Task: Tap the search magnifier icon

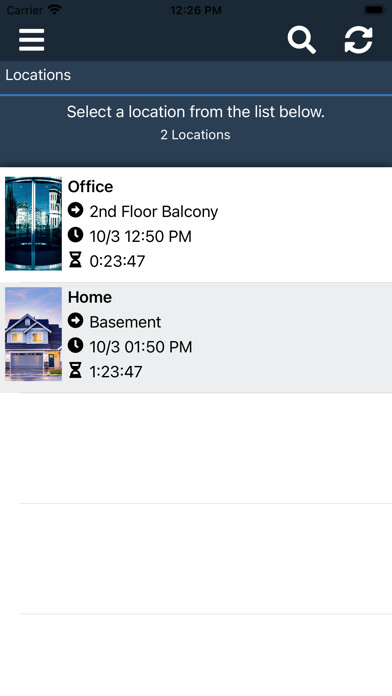Action: 301,40
